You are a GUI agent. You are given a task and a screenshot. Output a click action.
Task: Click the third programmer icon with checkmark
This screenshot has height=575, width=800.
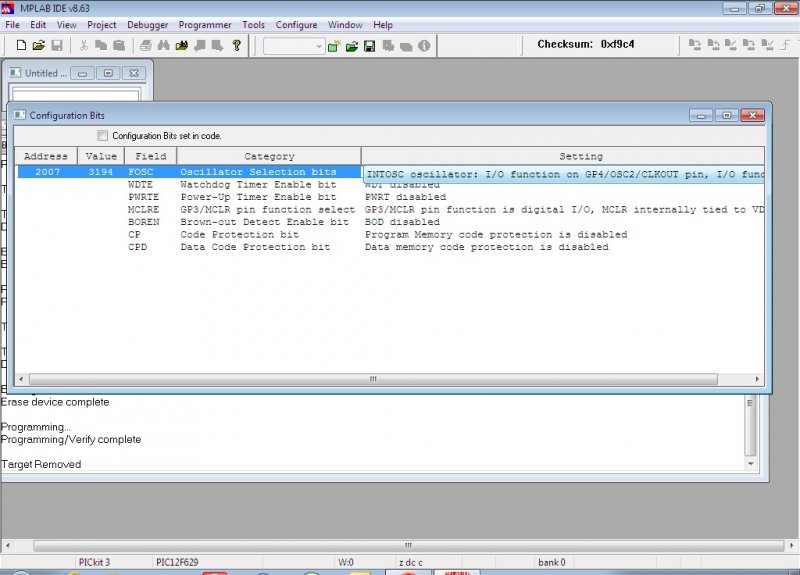tap(731, 45)
